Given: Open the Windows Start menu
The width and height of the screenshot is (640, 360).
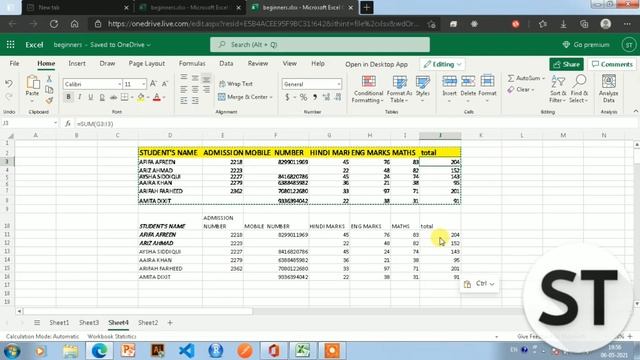Looking at the screenshot, I should click(12, 351).
